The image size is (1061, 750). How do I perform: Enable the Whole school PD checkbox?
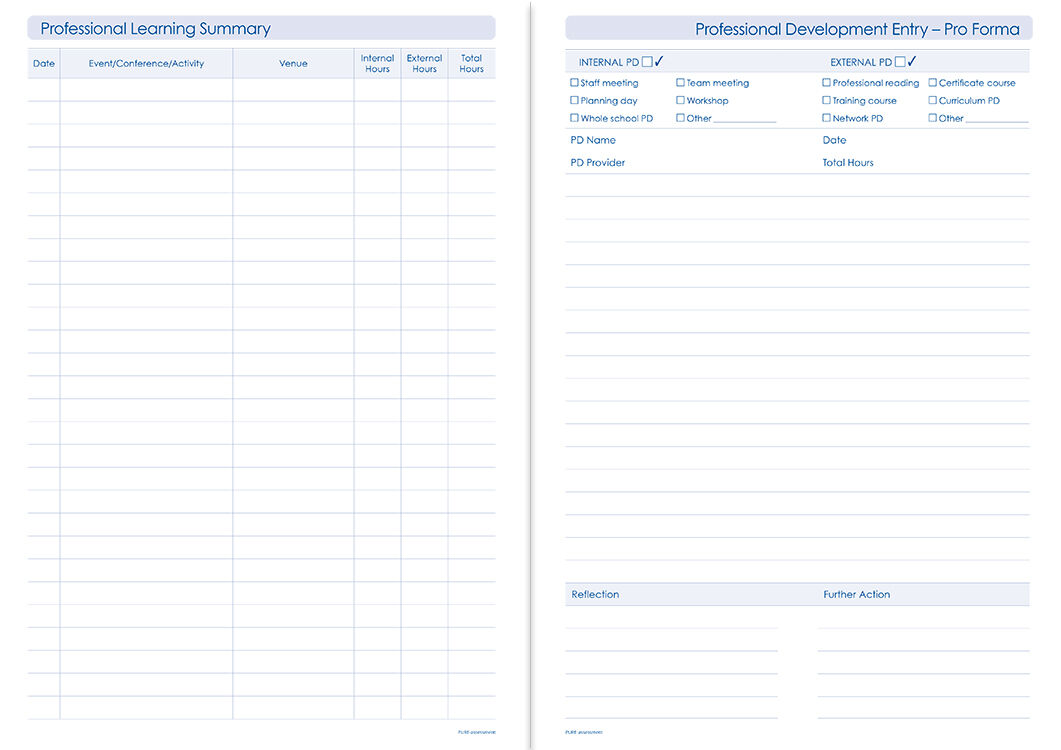(x=574, y=118)
